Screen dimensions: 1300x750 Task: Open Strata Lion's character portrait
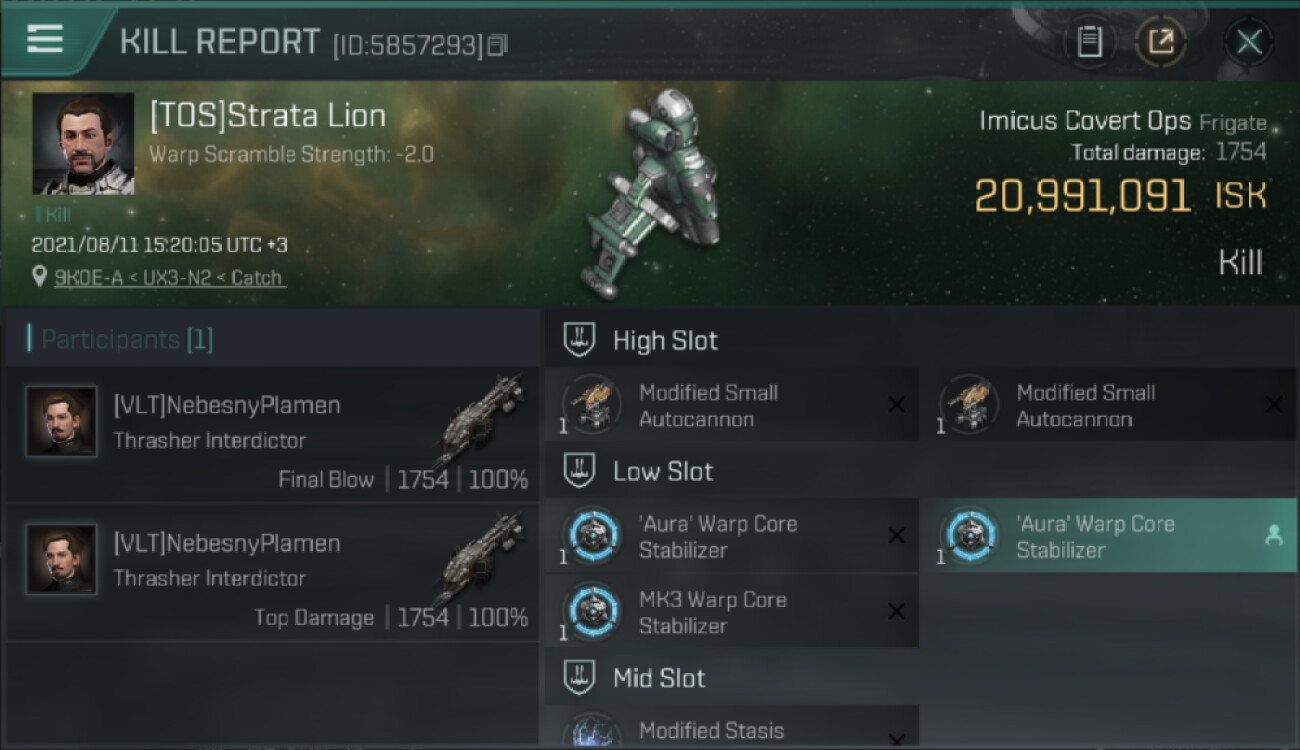[x=83, y=144]
